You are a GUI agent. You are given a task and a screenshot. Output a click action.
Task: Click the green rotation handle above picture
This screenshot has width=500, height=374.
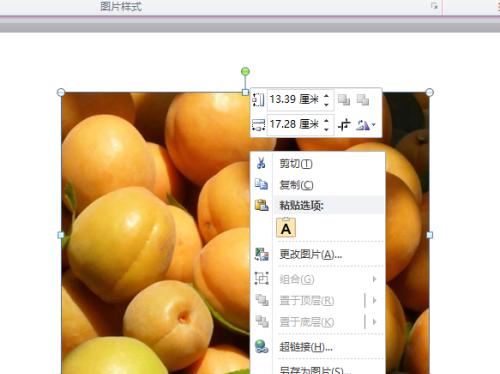pyautogui.click(x=245, y=71)
